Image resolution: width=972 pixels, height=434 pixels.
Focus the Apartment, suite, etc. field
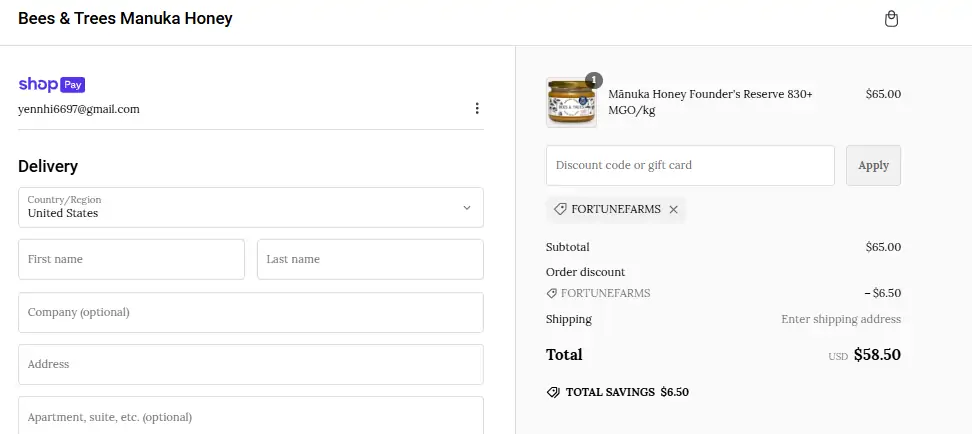(250, 416)
